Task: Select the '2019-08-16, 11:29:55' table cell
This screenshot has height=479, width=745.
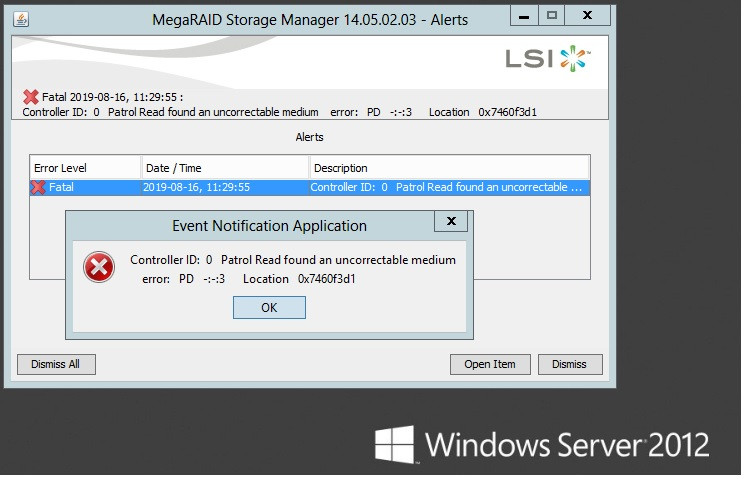Action: [x=226, y=188]
